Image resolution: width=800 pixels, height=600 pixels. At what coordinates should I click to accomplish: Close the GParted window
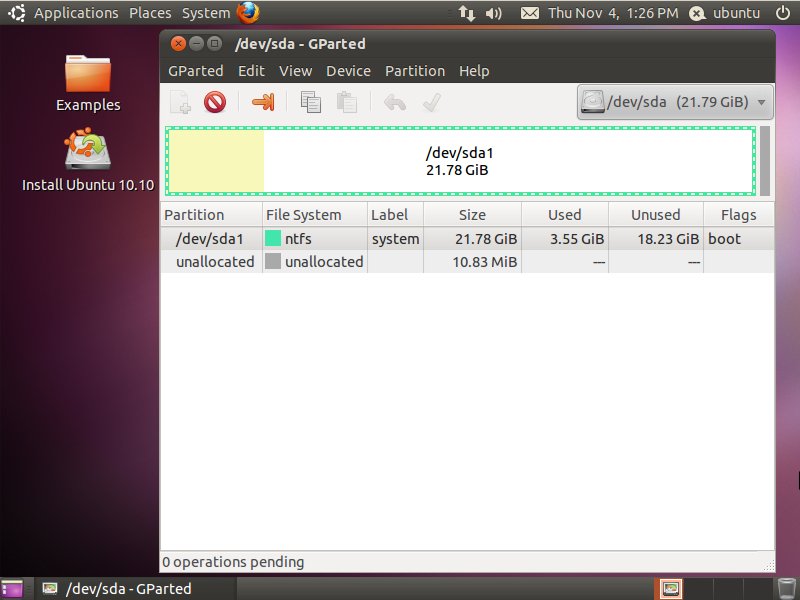[x=178, y=44]
